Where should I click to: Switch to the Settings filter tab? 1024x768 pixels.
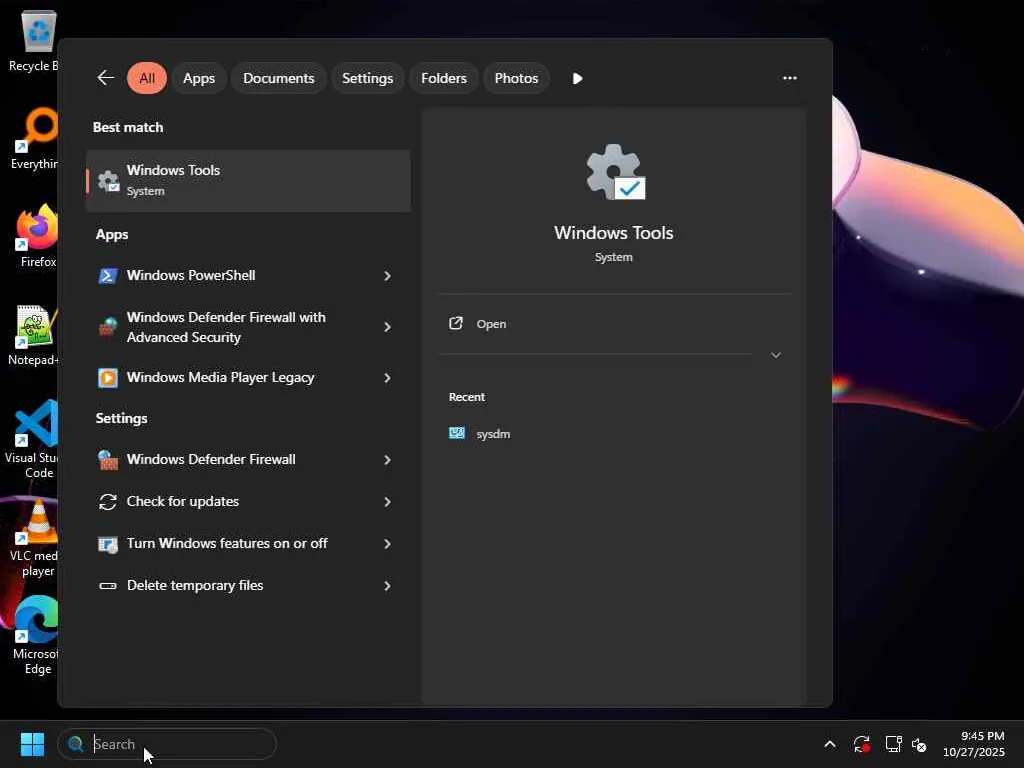[x=367, y=78]
